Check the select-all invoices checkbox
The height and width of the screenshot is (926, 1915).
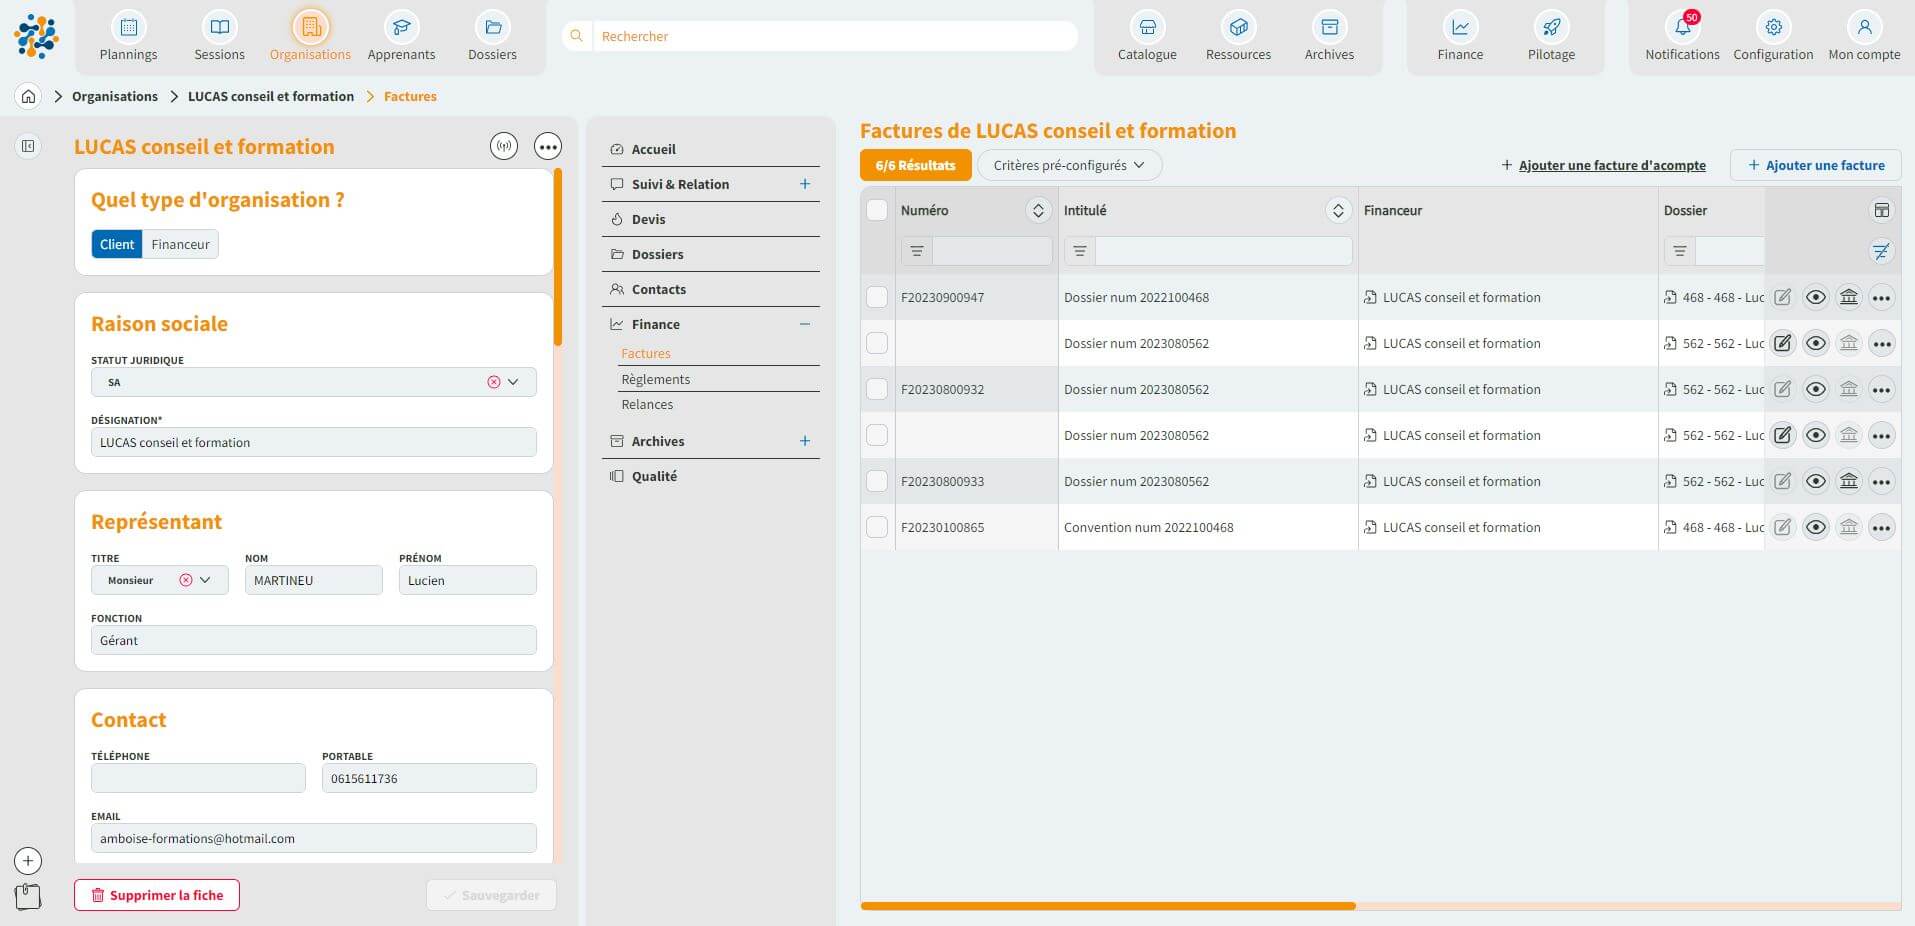point(877,211)
